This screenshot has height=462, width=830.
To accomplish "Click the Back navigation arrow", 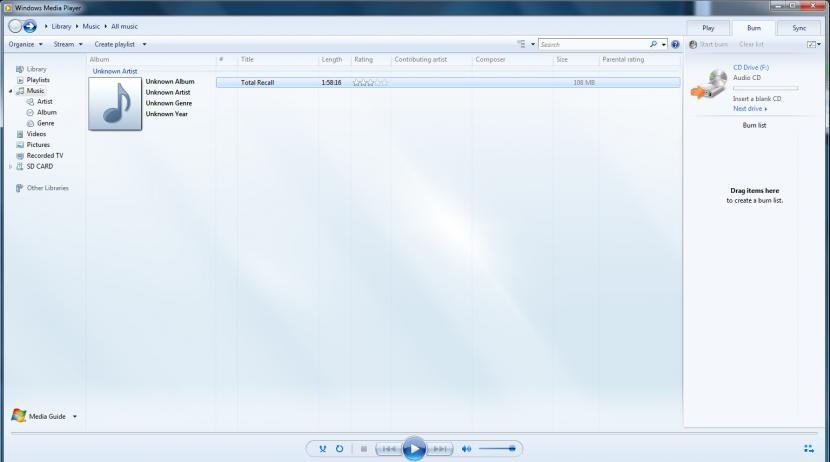I will coord(15,26).
